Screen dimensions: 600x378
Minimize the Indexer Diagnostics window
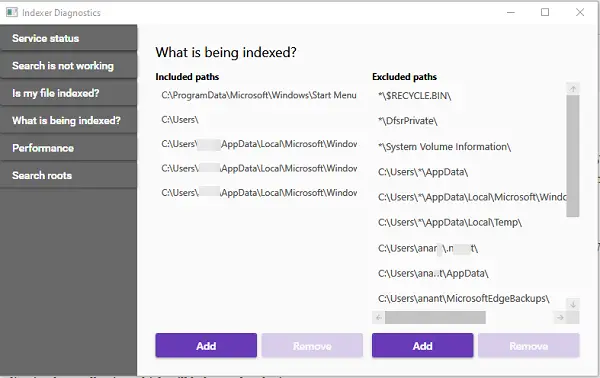[510, 12]
